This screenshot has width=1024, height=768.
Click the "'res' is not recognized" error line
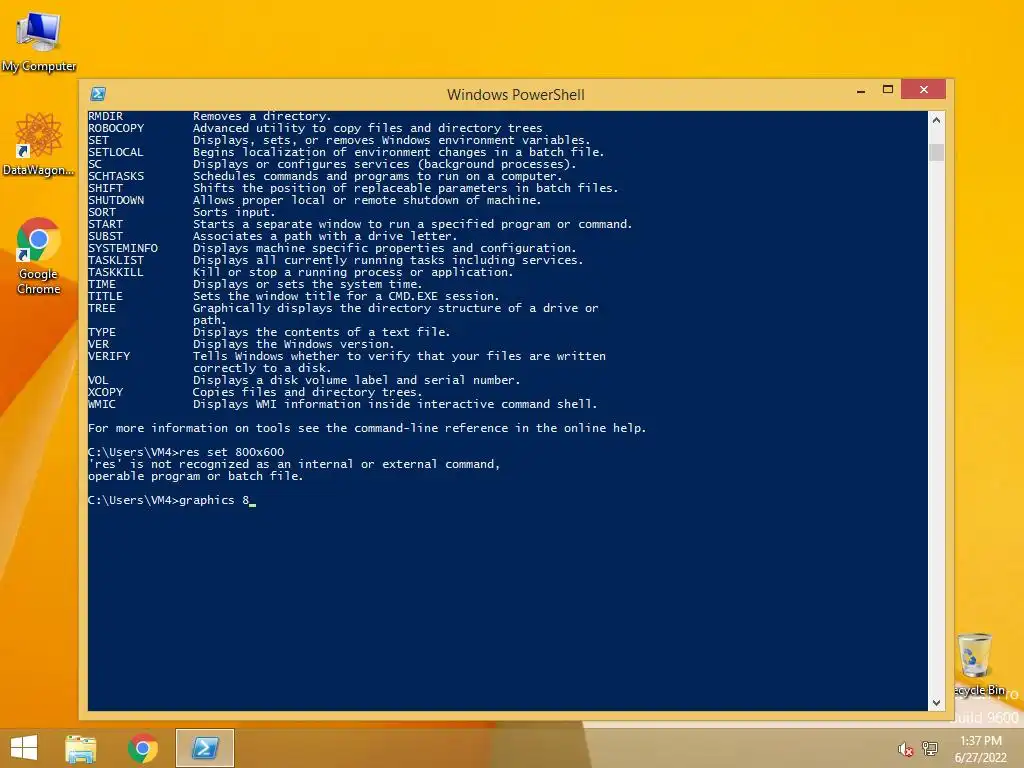294,464
